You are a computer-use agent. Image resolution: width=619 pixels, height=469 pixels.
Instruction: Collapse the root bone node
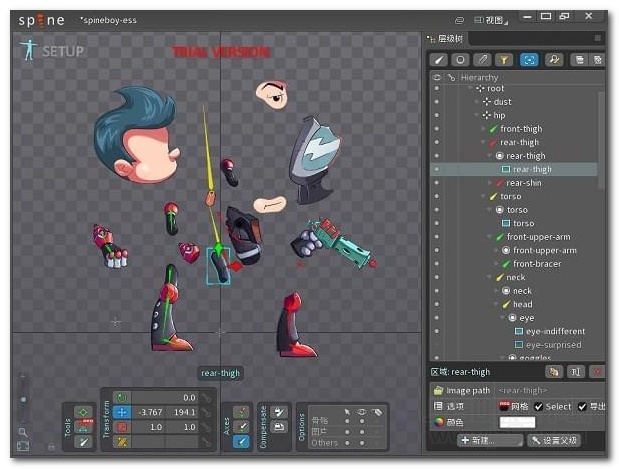(470, 88)
